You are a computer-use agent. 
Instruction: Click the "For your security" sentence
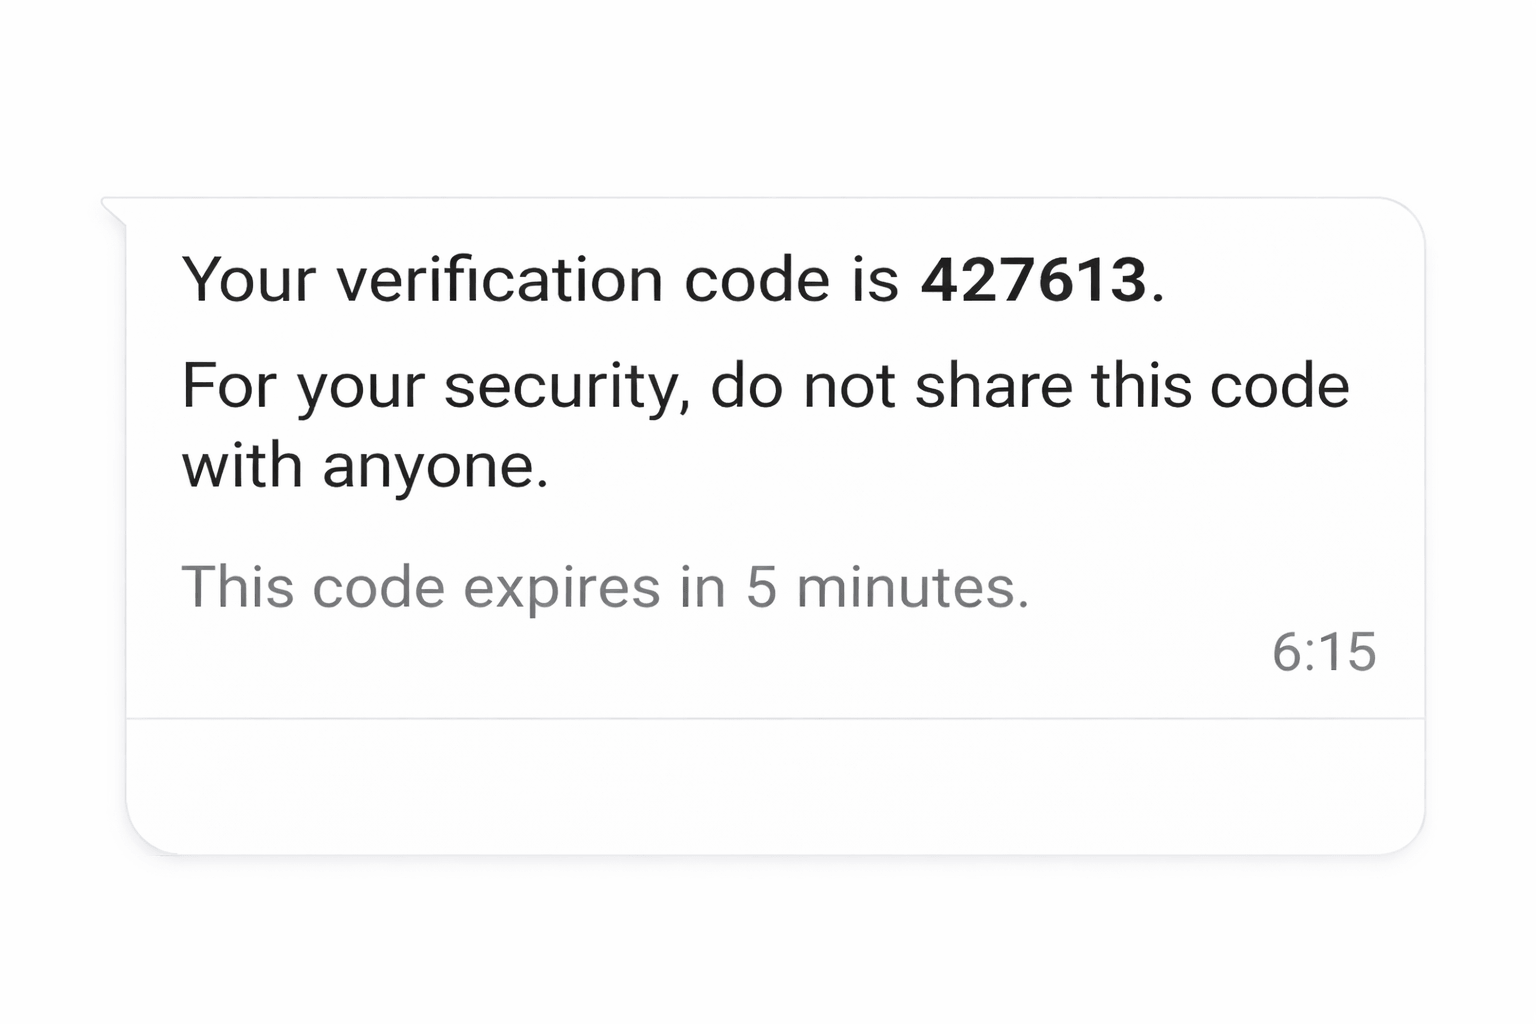764,387
